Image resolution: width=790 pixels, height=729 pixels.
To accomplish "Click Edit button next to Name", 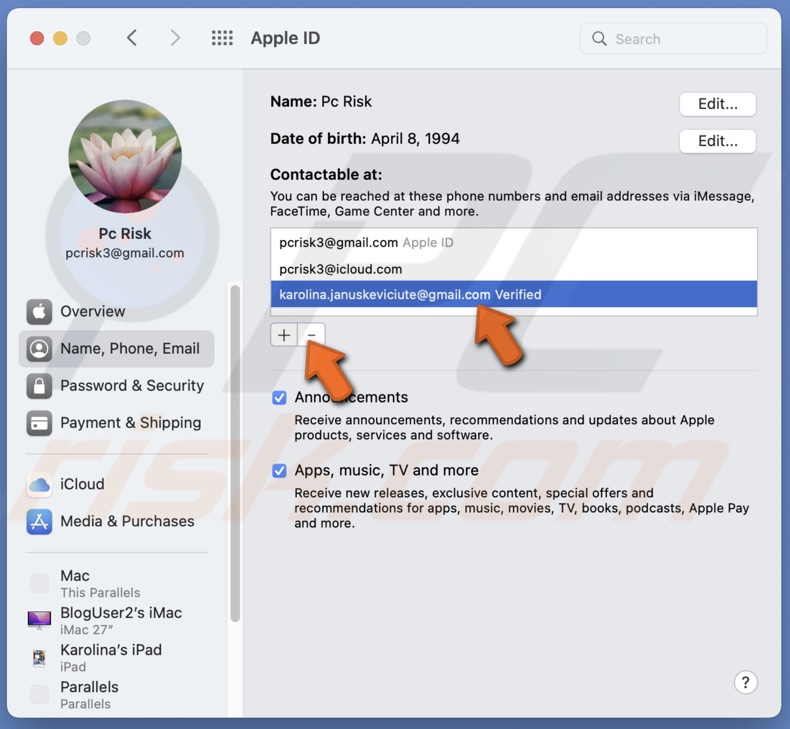I will click(717, 104).
